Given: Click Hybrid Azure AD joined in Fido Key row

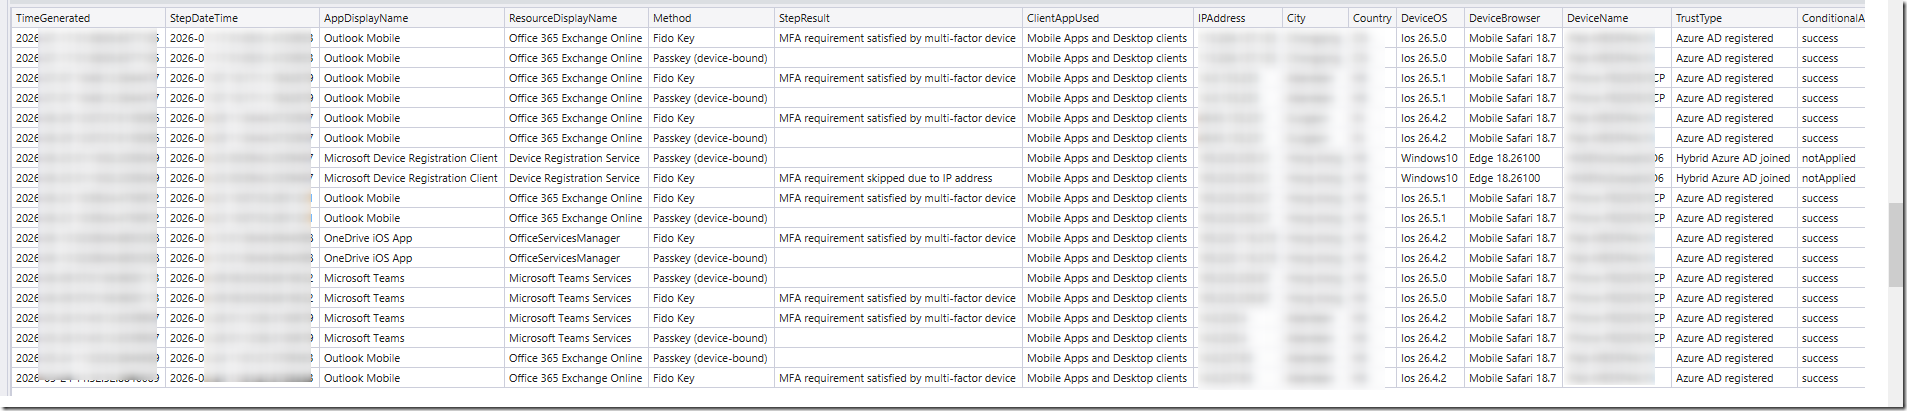Looking at the screenshot, I should (1732, 178).
